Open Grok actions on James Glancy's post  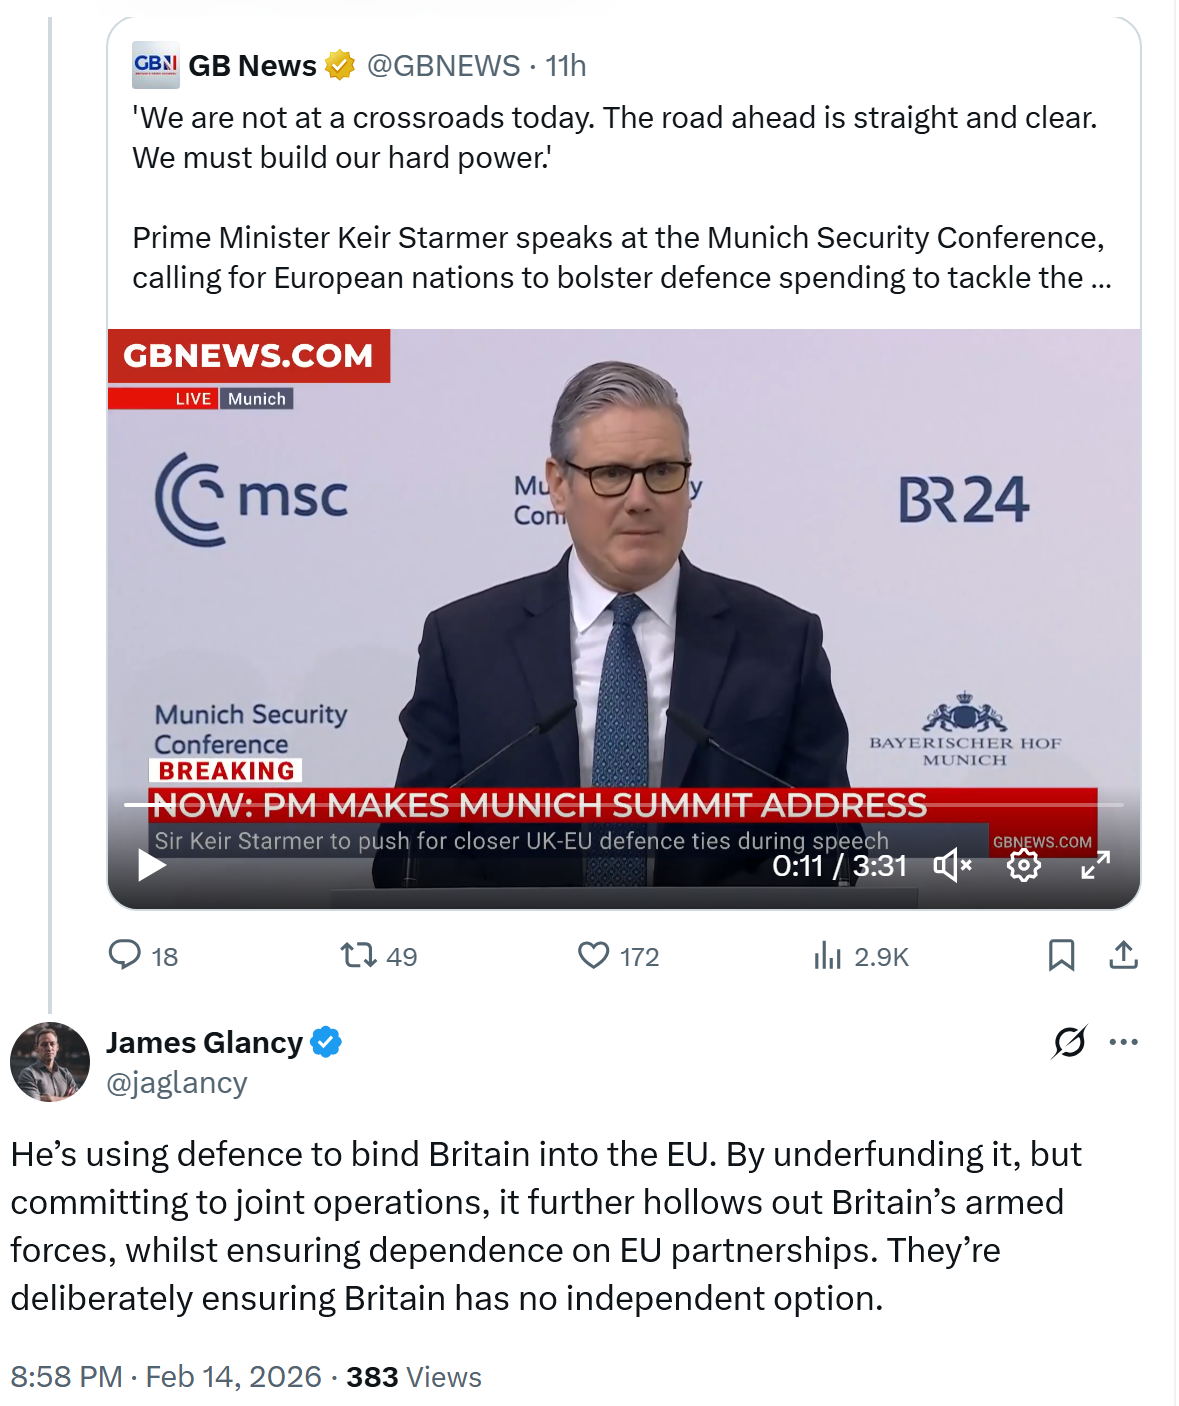click(1069, 1042)
